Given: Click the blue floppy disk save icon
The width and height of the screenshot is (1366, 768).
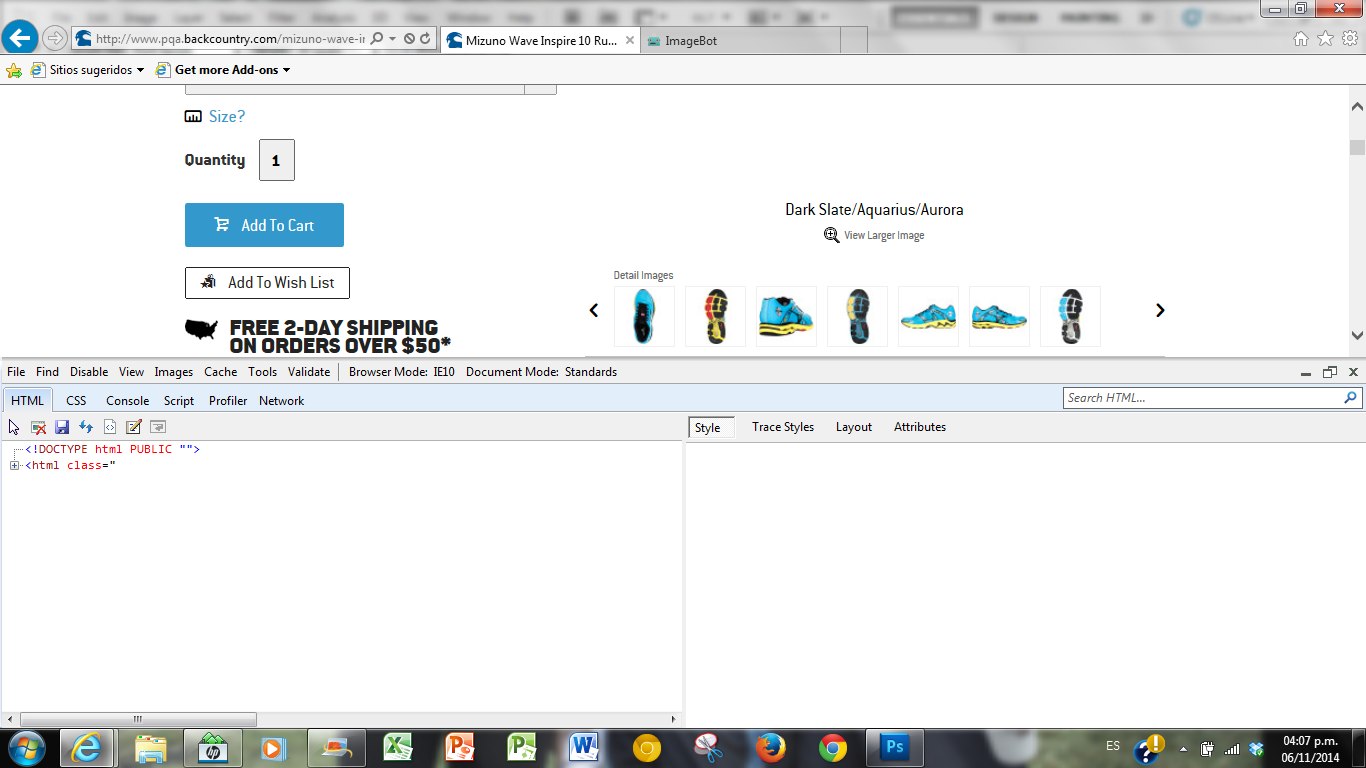Looking at the screenshot, I should click(62, 427).
